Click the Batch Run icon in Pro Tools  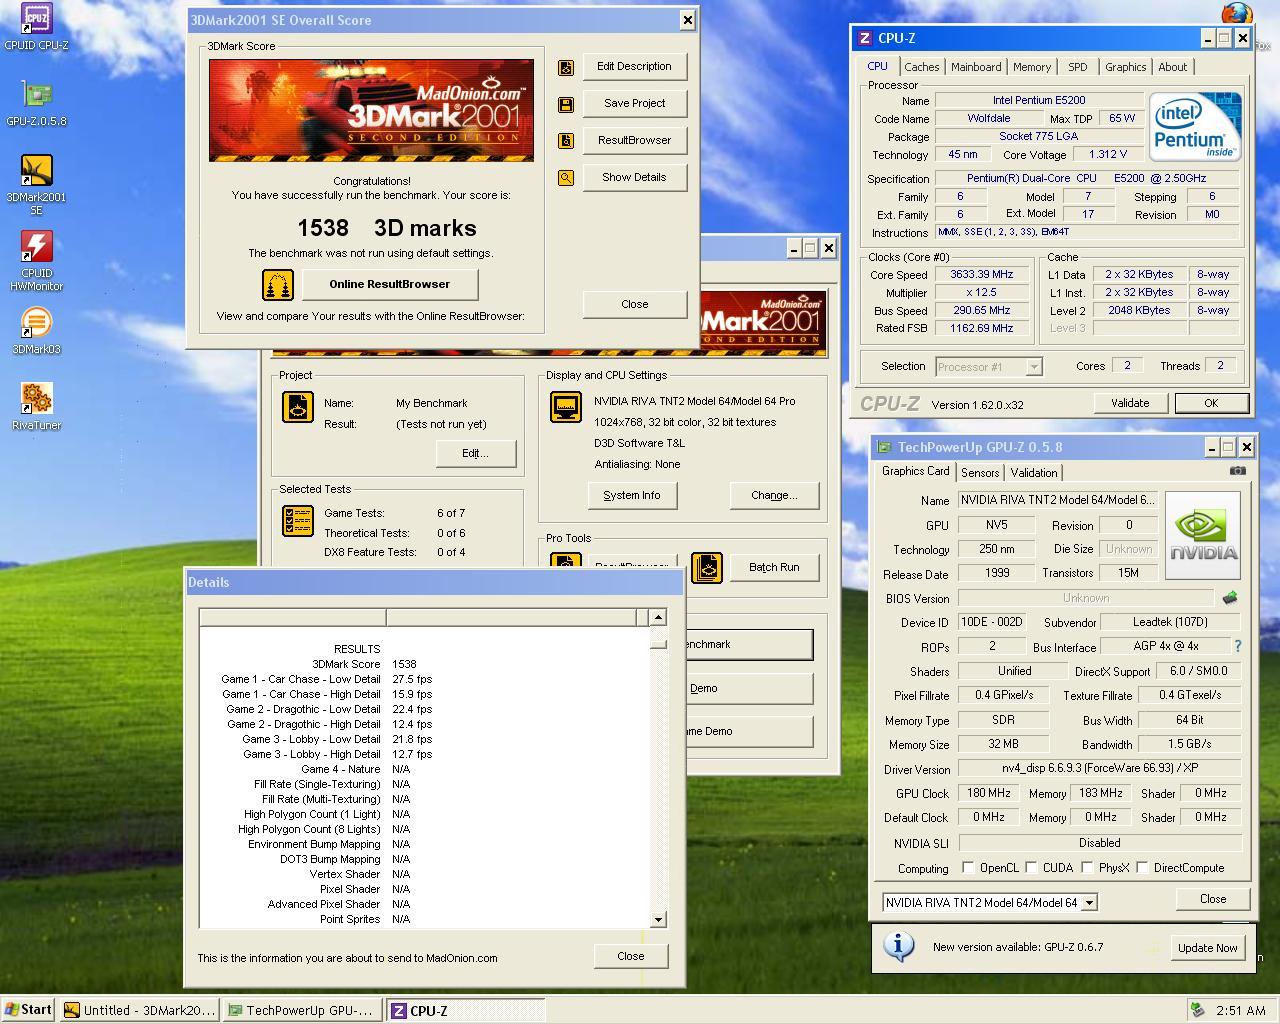pyautogui.click(x=707, y=568)
